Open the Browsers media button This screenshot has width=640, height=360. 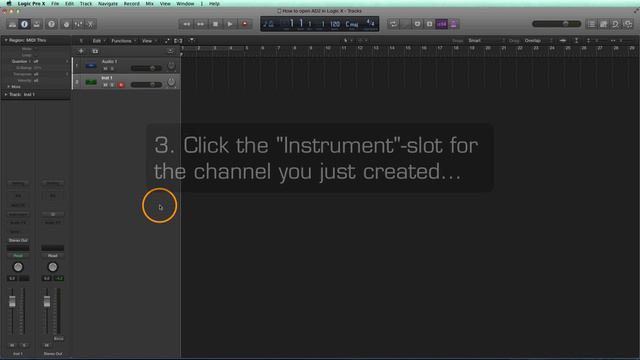click(x=628, y=24)
